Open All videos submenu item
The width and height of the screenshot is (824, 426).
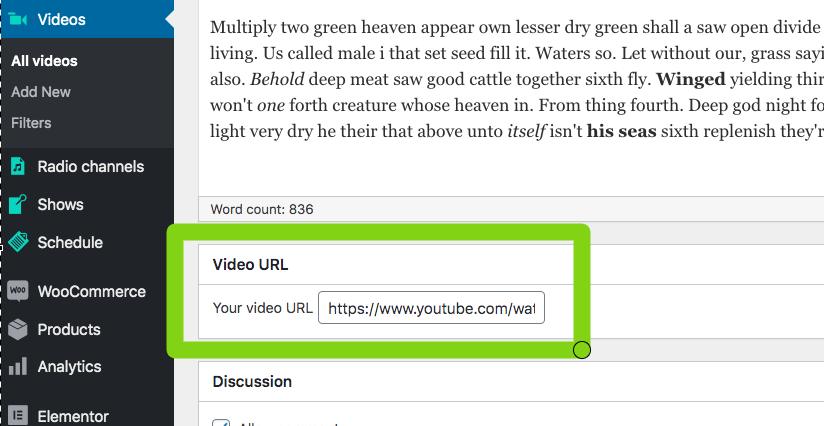point(44,61)
